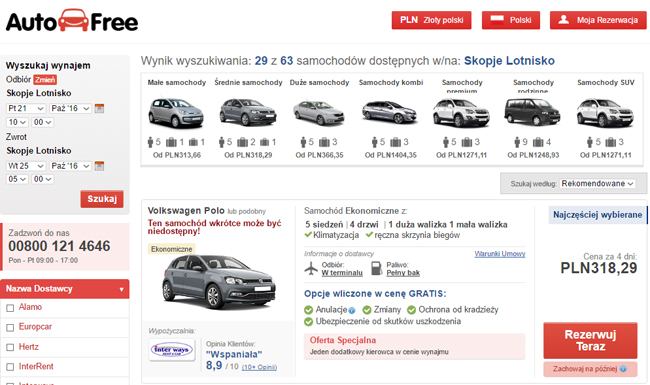The width and height of the screenshot is (650, 385).
Task: Click the Alamo supplier label
Action: 30,307
